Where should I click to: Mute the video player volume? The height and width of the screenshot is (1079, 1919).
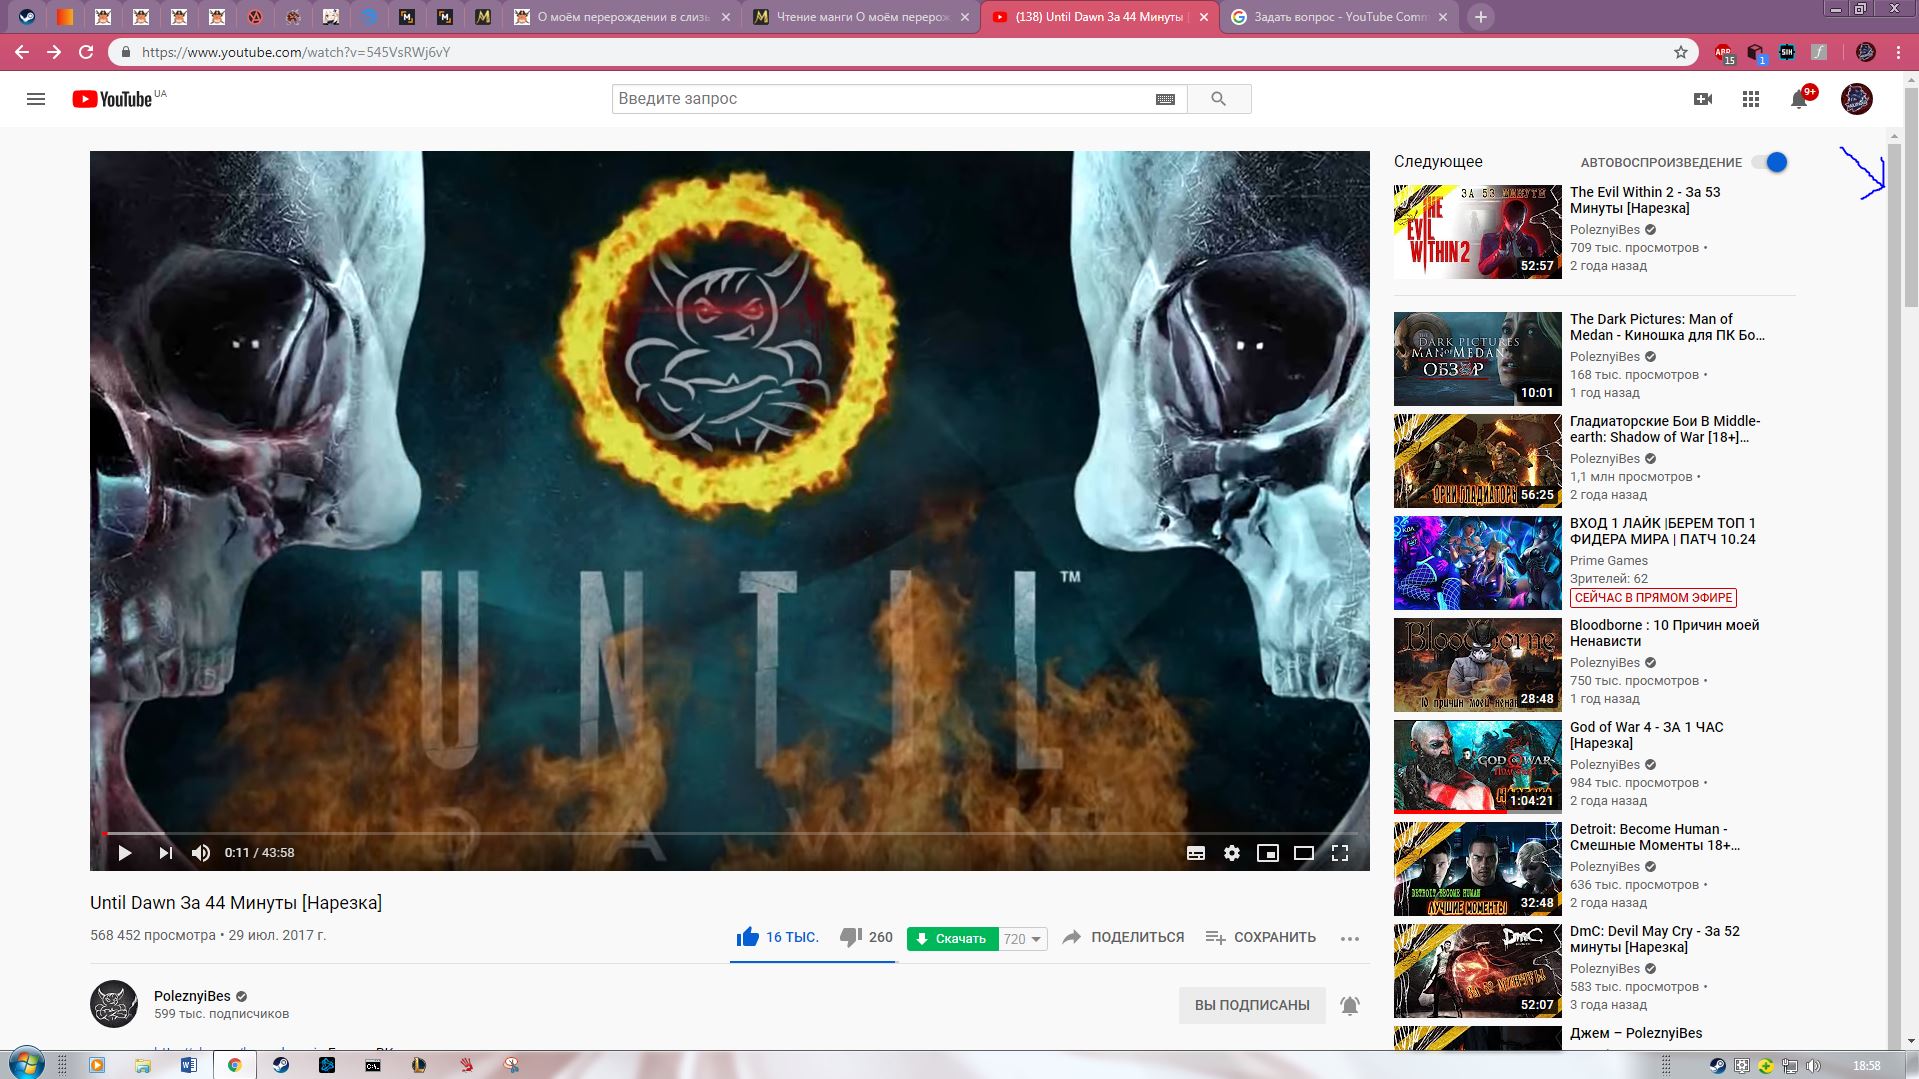pos(201,853)
